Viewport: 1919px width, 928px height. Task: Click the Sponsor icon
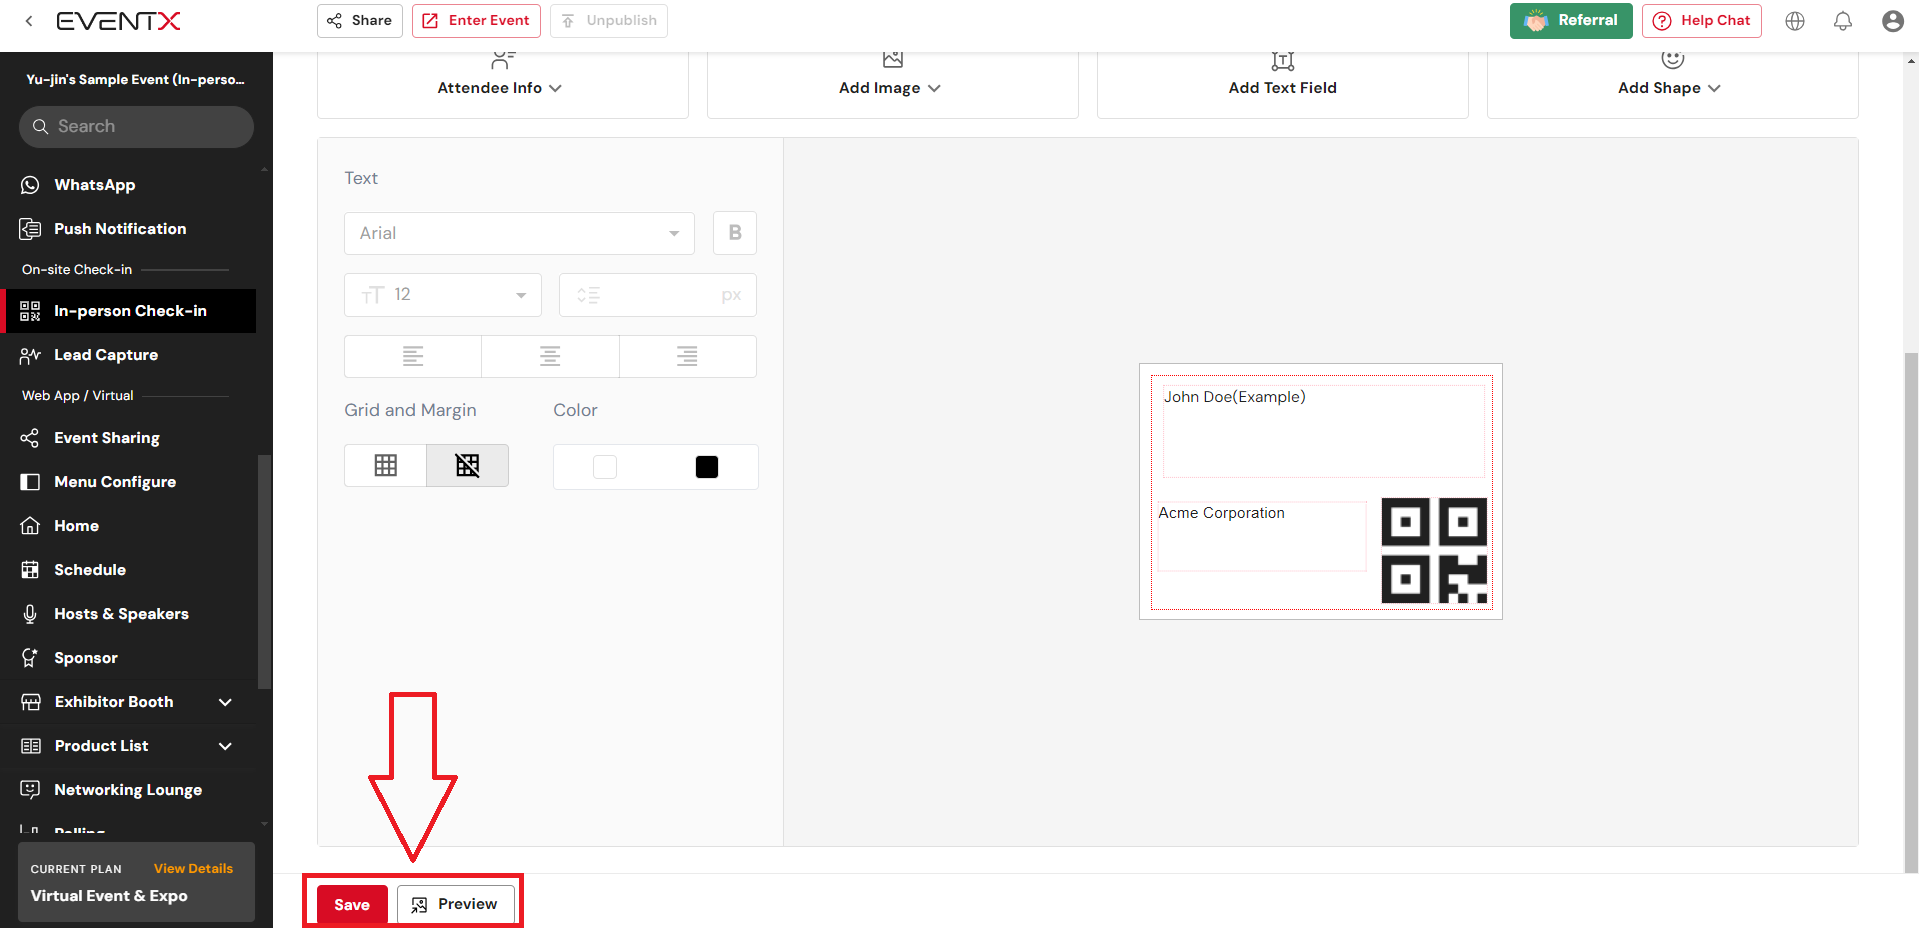click(x=30, y=658)
